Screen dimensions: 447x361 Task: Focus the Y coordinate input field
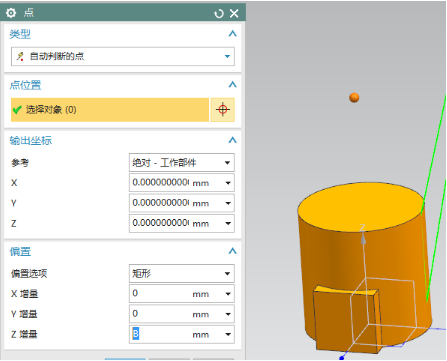pyautogui.click(x=160, y=203)
